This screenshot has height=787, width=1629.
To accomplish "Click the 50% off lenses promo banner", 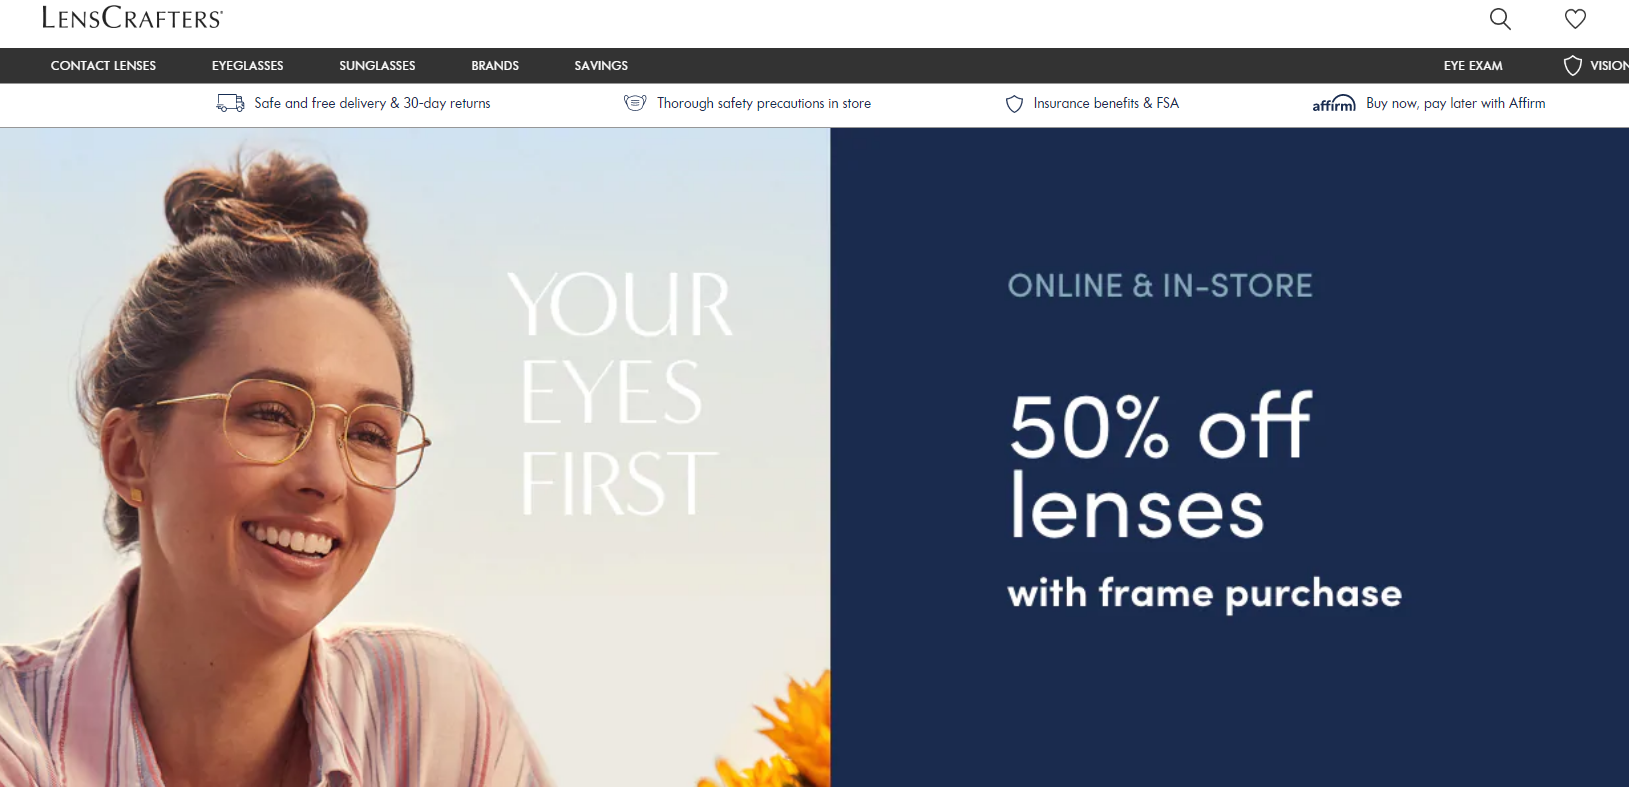I will [1229, 457].
